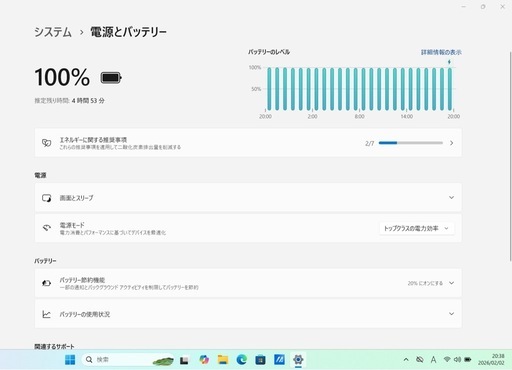Image resolution: width=512 pixels, height=370 pixels.
Task: Switch the IME input mode A indicator
Action: [x=433, y=360]
